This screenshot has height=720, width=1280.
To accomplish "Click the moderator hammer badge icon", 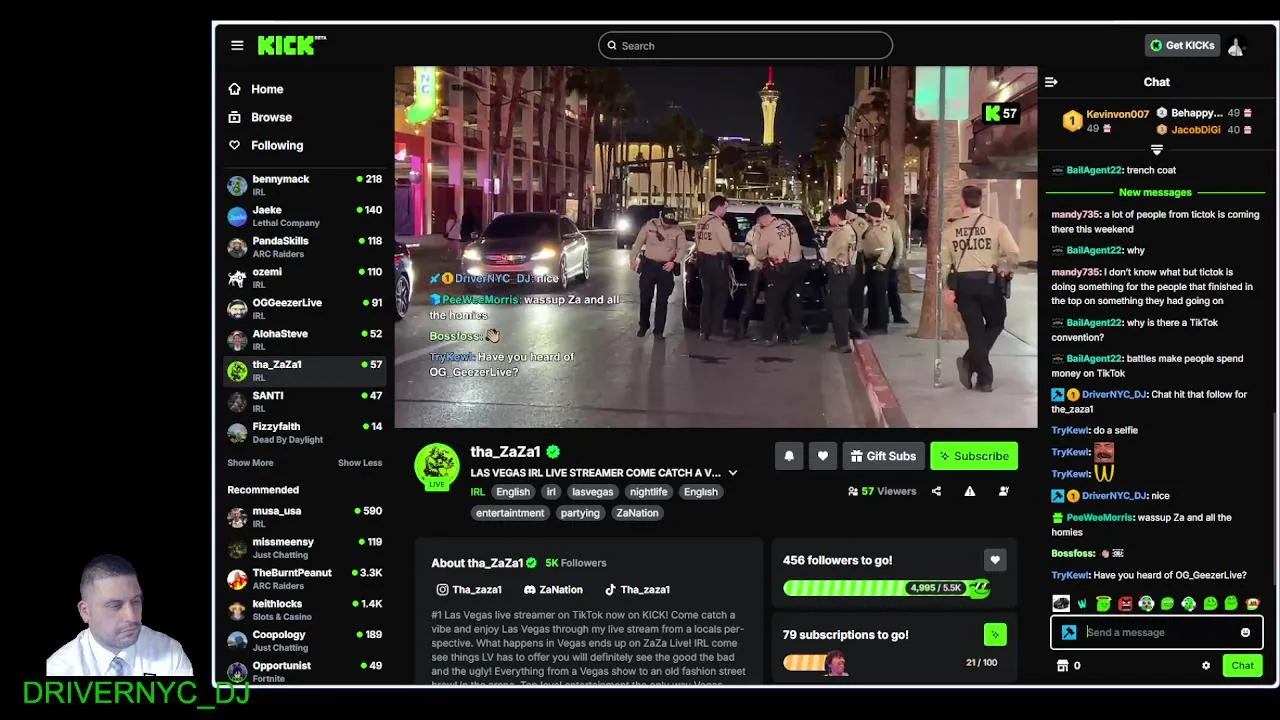I will point(1069,632).
